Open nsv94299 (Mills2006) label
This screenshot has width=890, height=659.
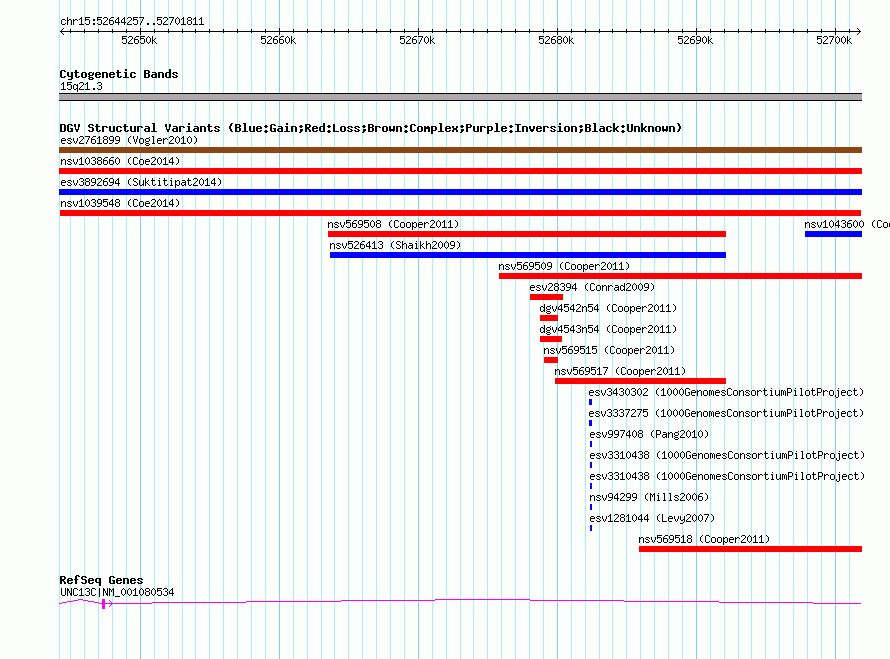point(649,497)
